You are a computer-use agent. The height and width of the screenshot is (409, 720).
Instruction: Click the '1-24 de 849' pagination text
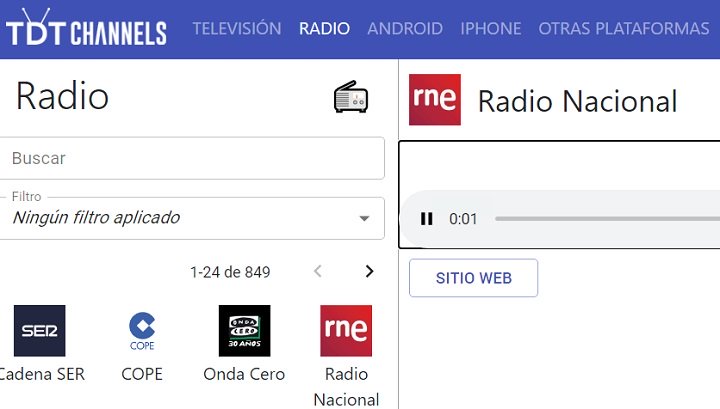click(x=230, y=272)
